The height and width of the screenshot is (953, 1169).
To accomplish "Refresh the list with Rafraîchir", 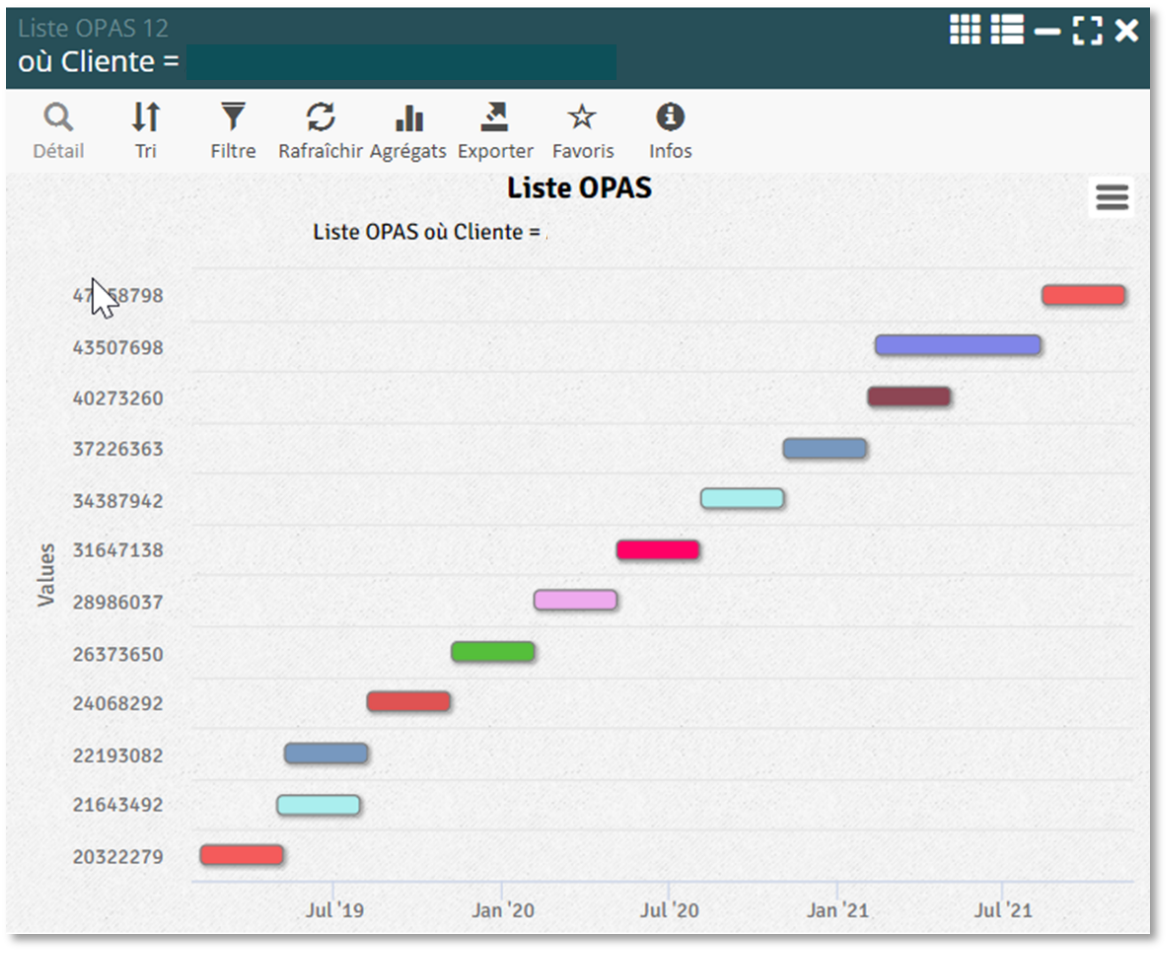I will [x=320, y=131].
